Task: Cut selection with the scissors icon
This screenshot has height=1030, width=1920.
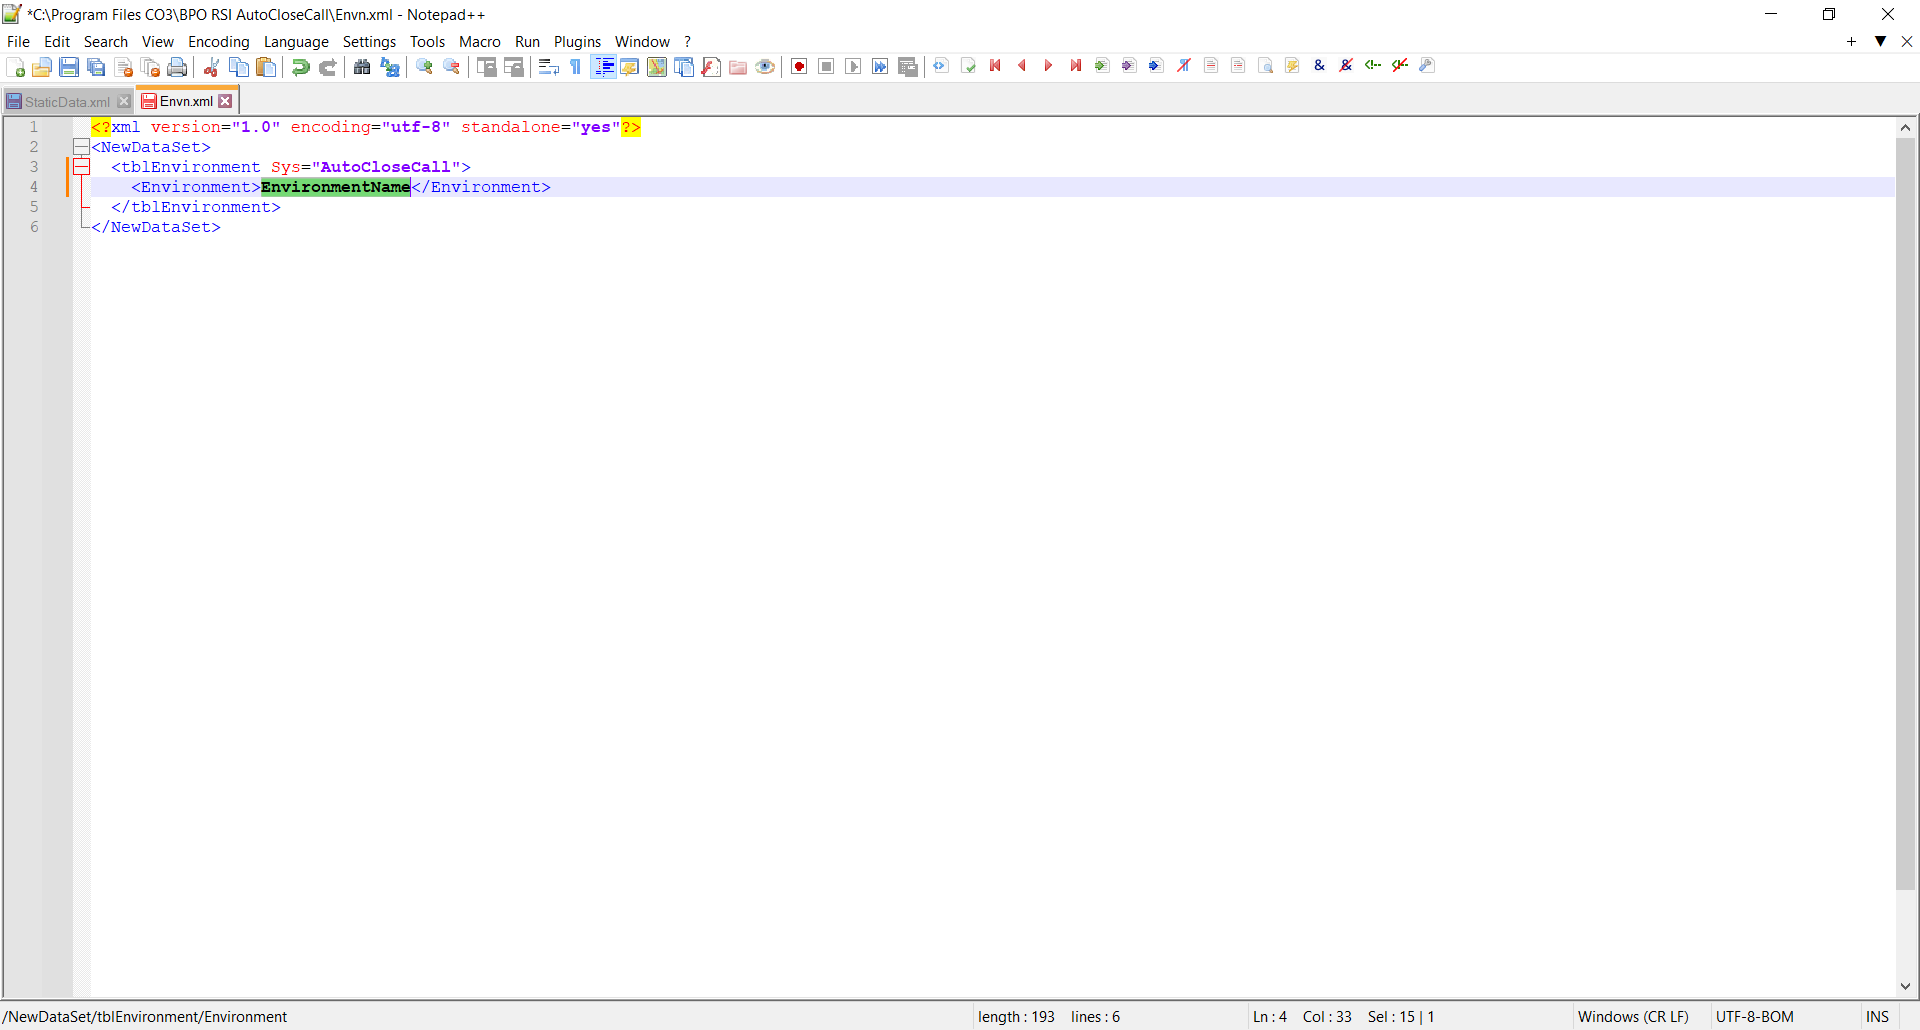Action: click(211, 67)
